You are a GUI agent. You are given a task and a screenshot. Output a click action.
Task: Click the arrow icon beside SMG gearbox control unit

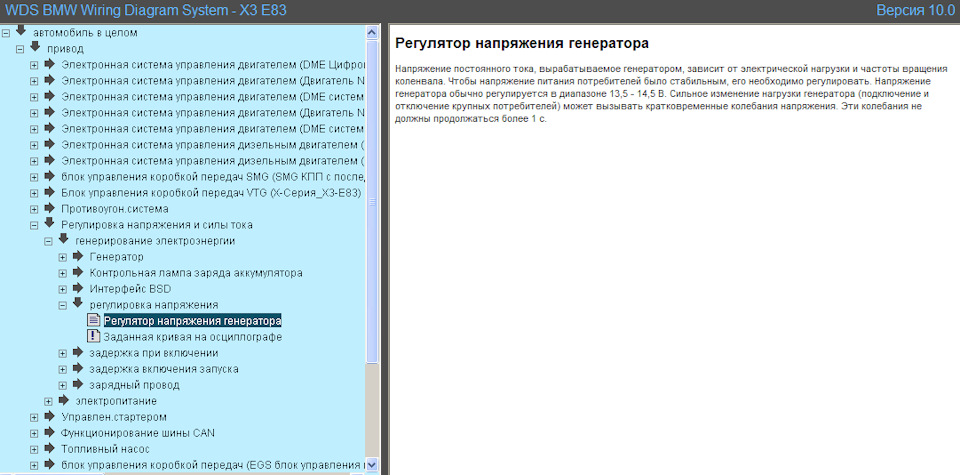[50, 176]
